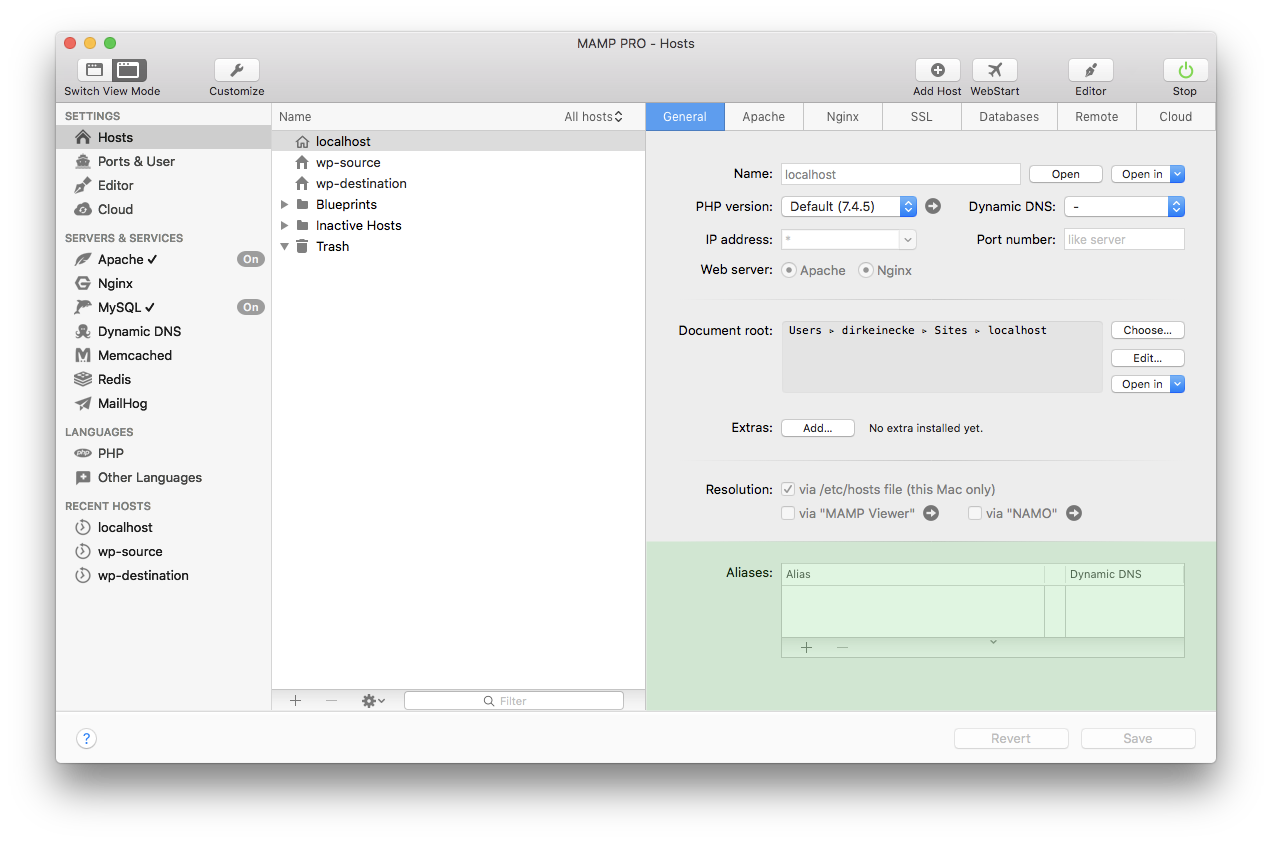1272x843 pixels.
Task: Open recent host wp-source
Action: [x=163, y=551]
